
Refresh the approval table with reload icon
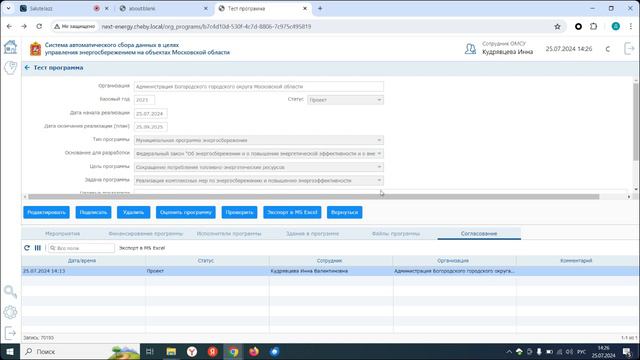27,248
